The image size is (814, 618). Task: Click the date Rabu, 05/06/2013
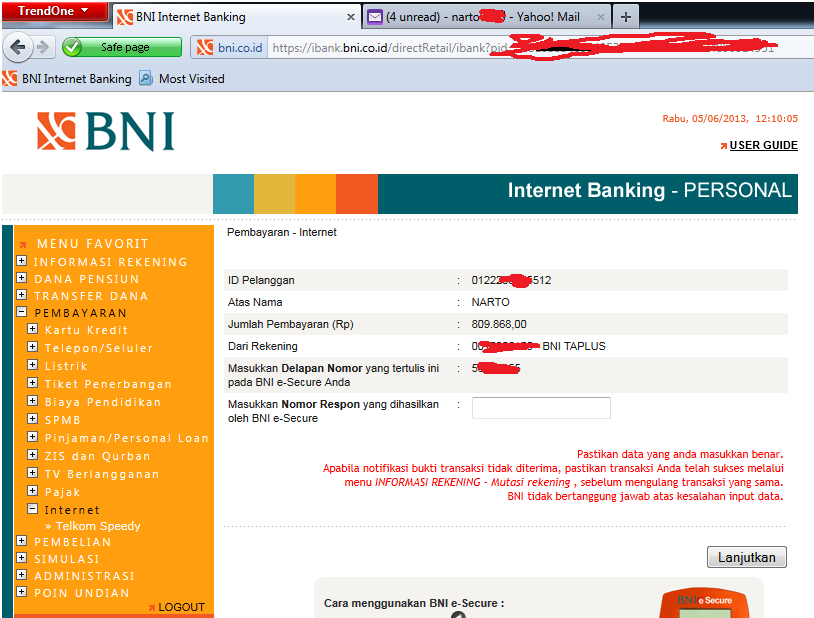[x=705, y=118]
